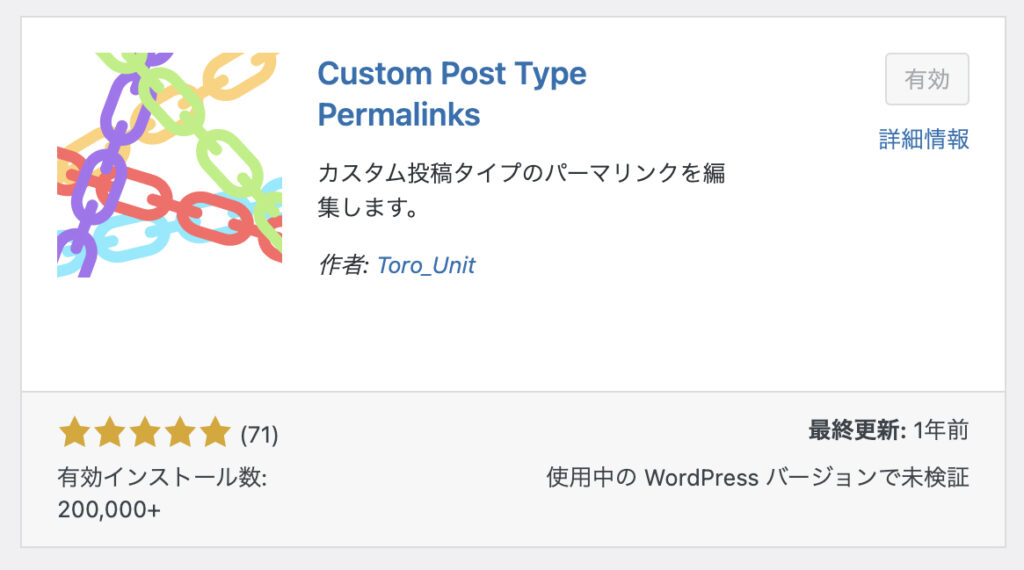This screenshot has height=570, width=1024.
Task: Click the fifth rating star
Action: 216,432
